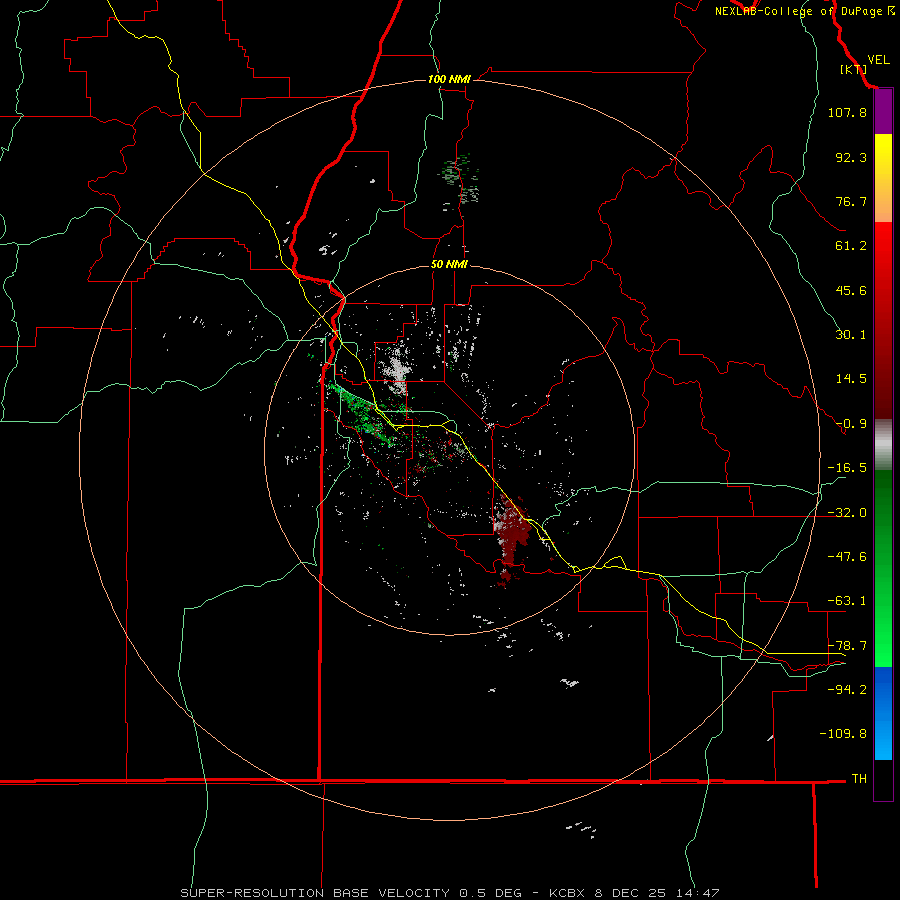Click the SUPER-RESOLUTION BASE VELOCITY caption text
The height and width of the screenshot is (900, 900).
click(315, 893)
